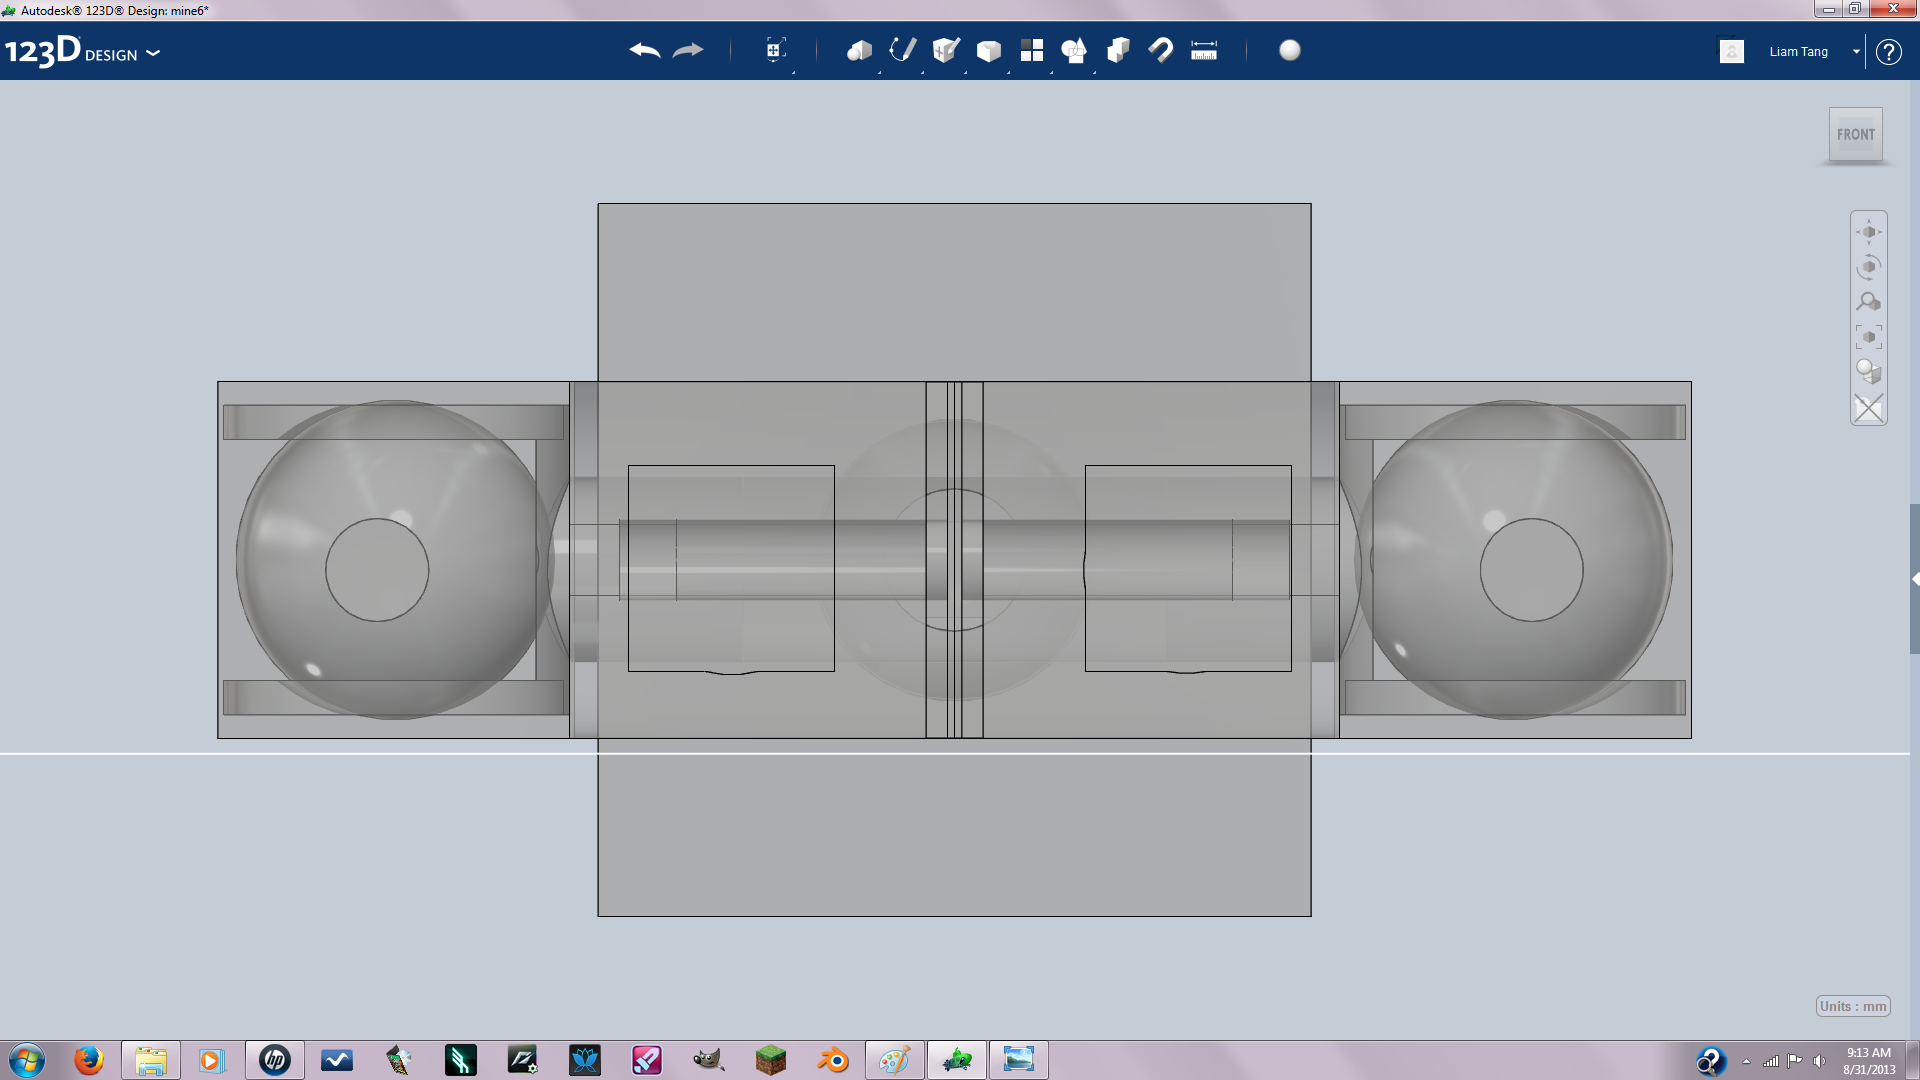Select the Pan navigation tool
This screenshot has height=1080, width=1920.
(1869, 232)
